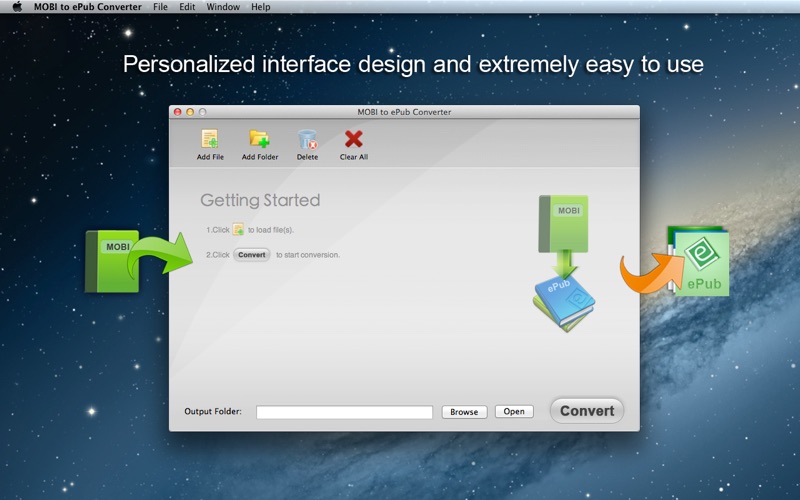Click the Getting Started heading
The image size is (800, 500).
click(x=260, y=200)
